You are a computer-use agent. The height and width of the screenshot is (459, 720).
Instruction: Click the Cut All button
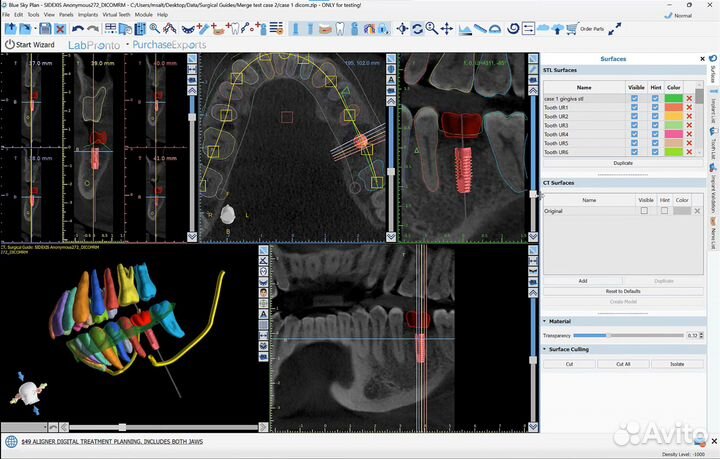point(623,364)
